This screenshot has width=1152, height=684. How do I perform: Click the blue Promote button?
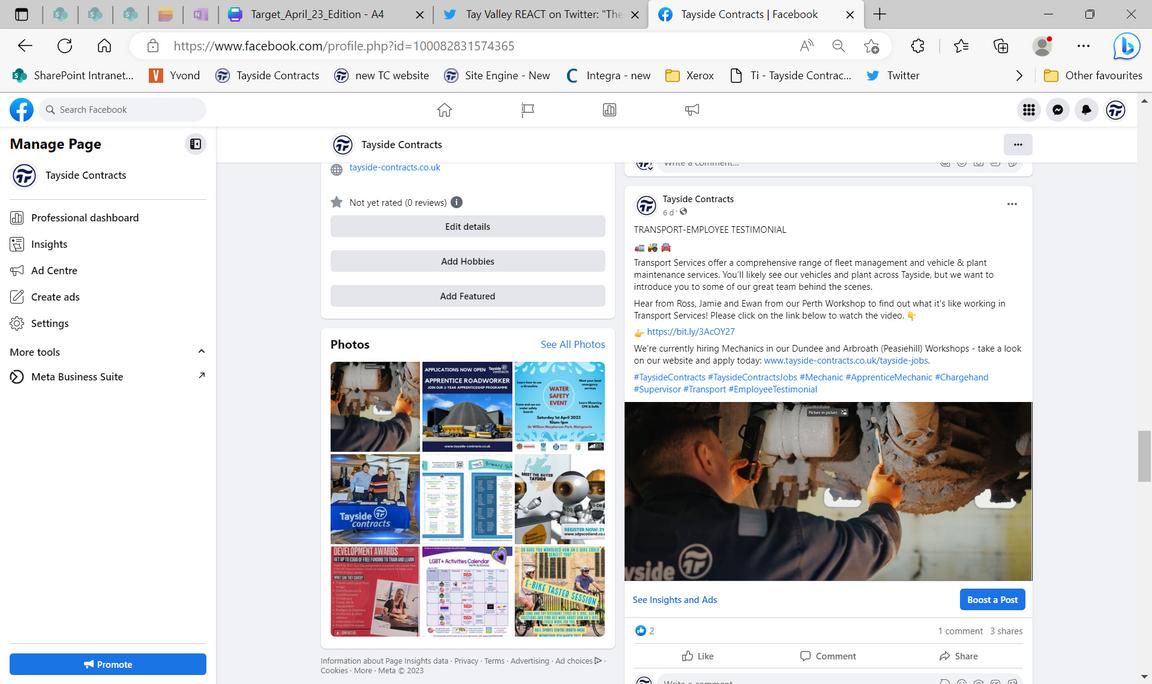108,664
